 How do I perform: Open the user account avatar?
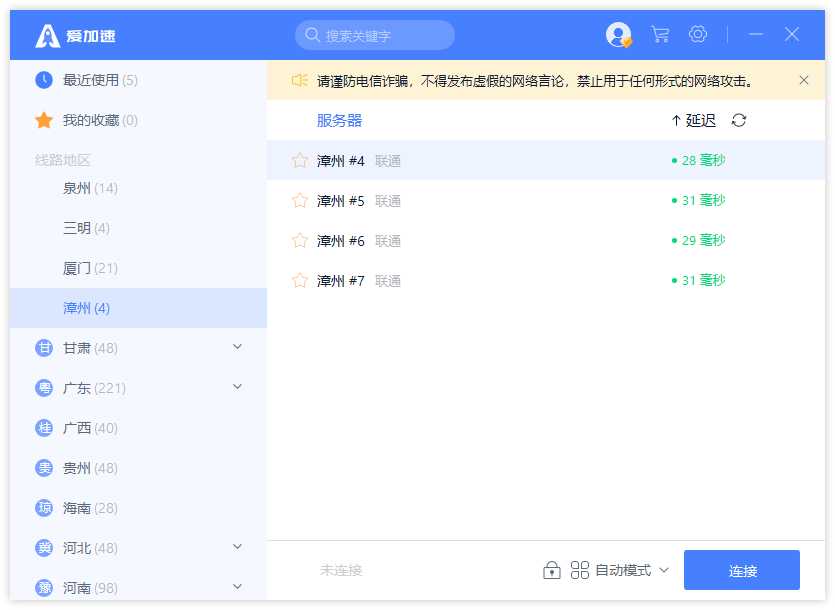619,35
